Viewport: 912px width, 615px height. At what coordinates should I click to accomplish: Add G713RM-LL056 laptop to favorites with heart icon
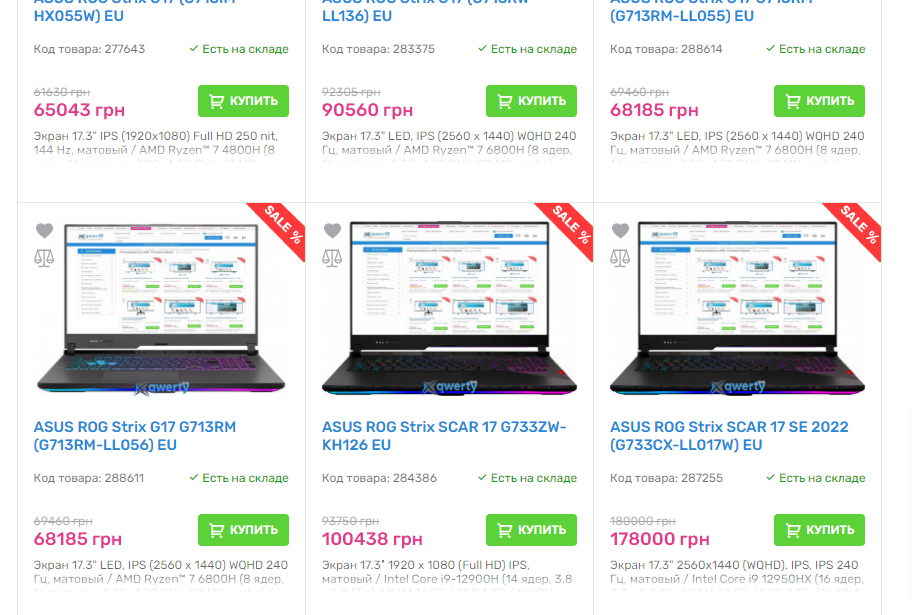(44, 231)
